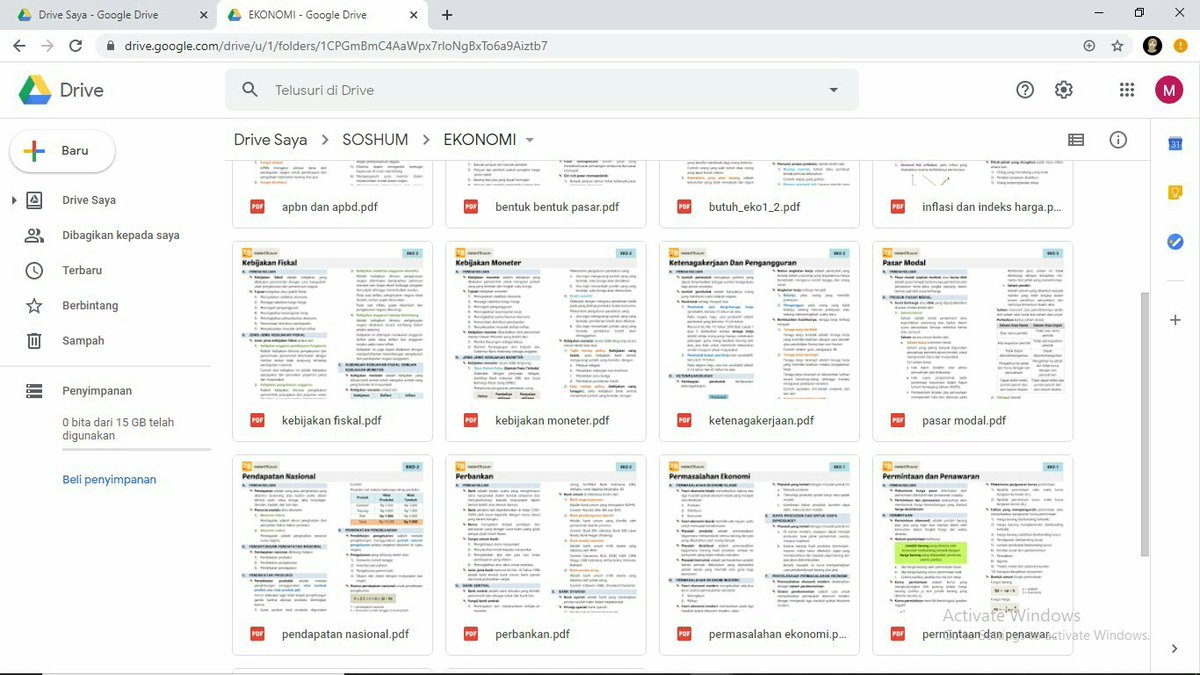The height and width of the screenshot is (675, 1200).
Task: Open the Settings gear icon
Action: coord(1064,90)
